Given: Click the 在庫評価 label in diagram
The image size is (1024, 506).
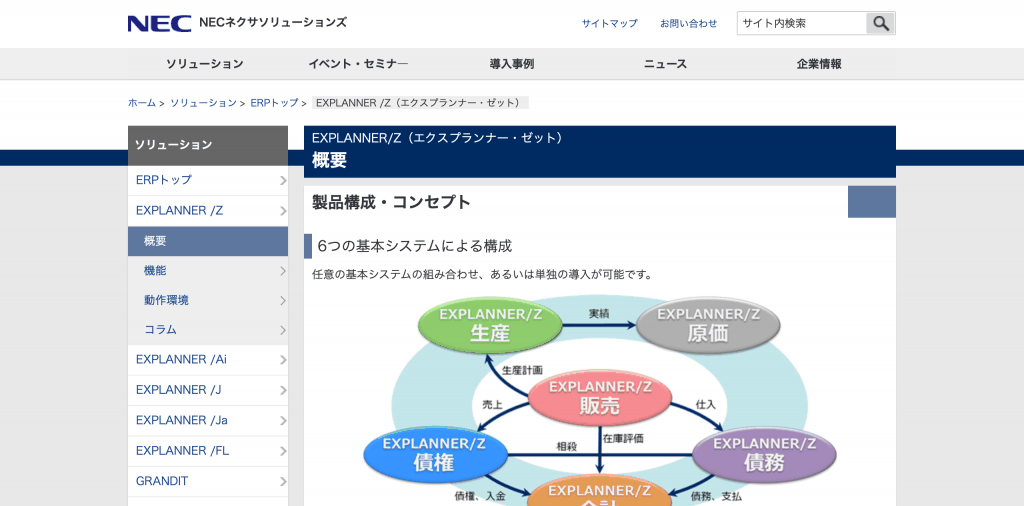Looking at the screenshot, I should point(624,438).
